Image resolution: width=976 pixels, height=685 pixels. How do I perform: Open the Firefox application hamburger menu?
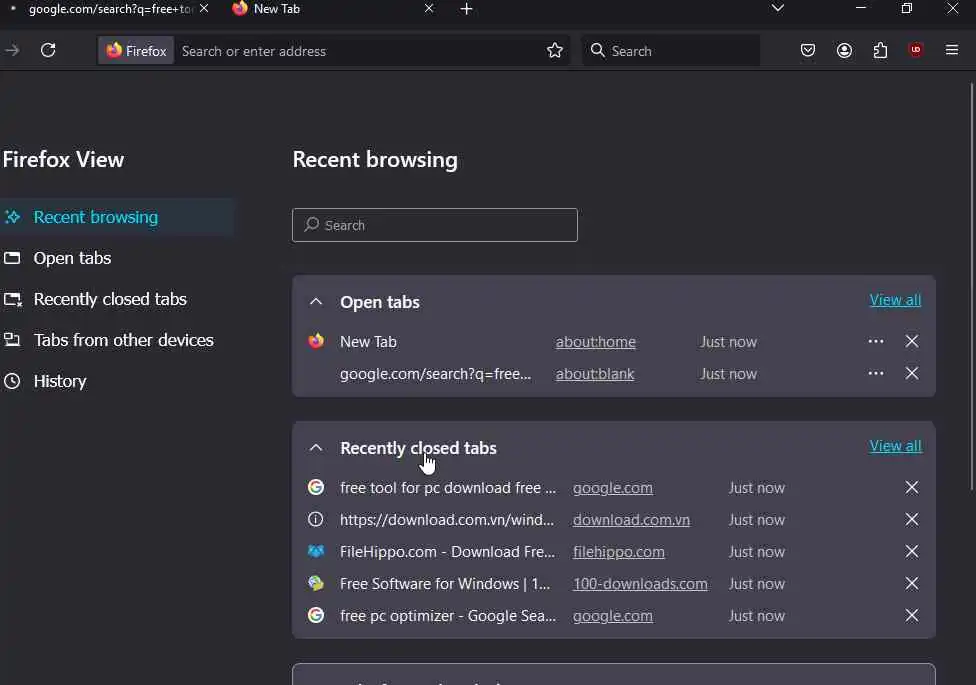tap(952, 50)
